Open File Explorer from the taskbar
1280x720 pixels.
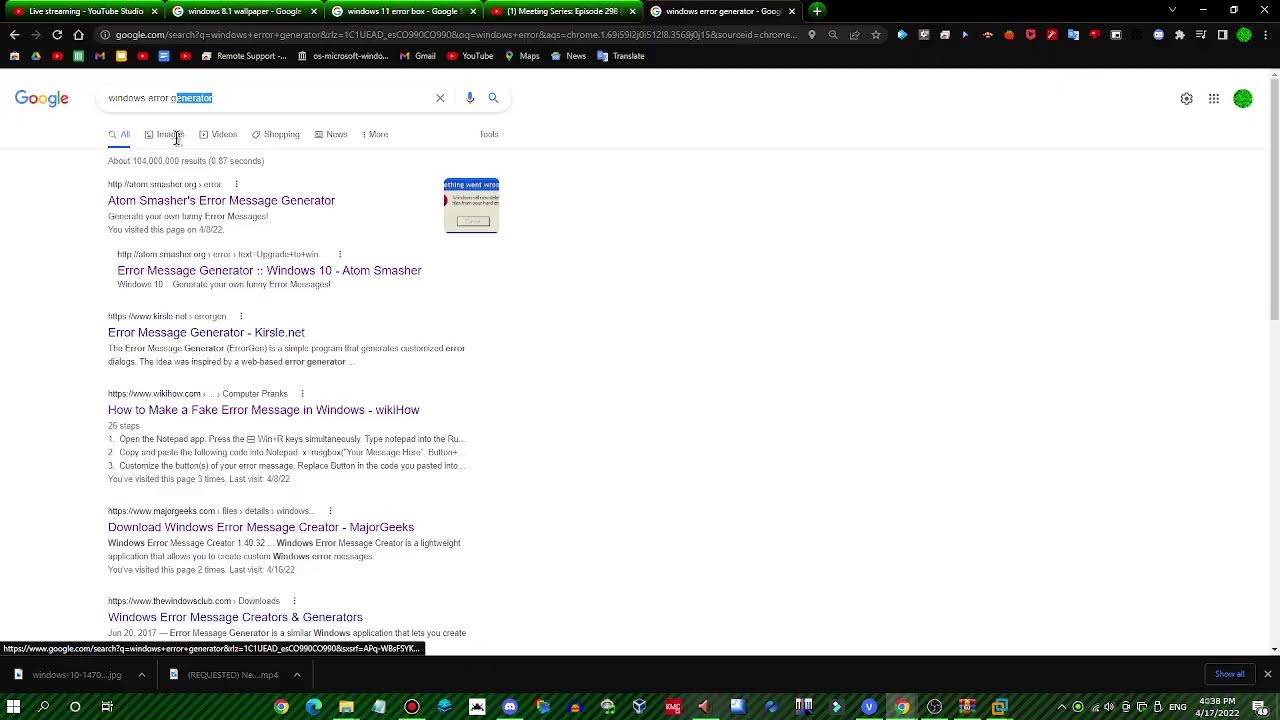[x=346, y=707]
